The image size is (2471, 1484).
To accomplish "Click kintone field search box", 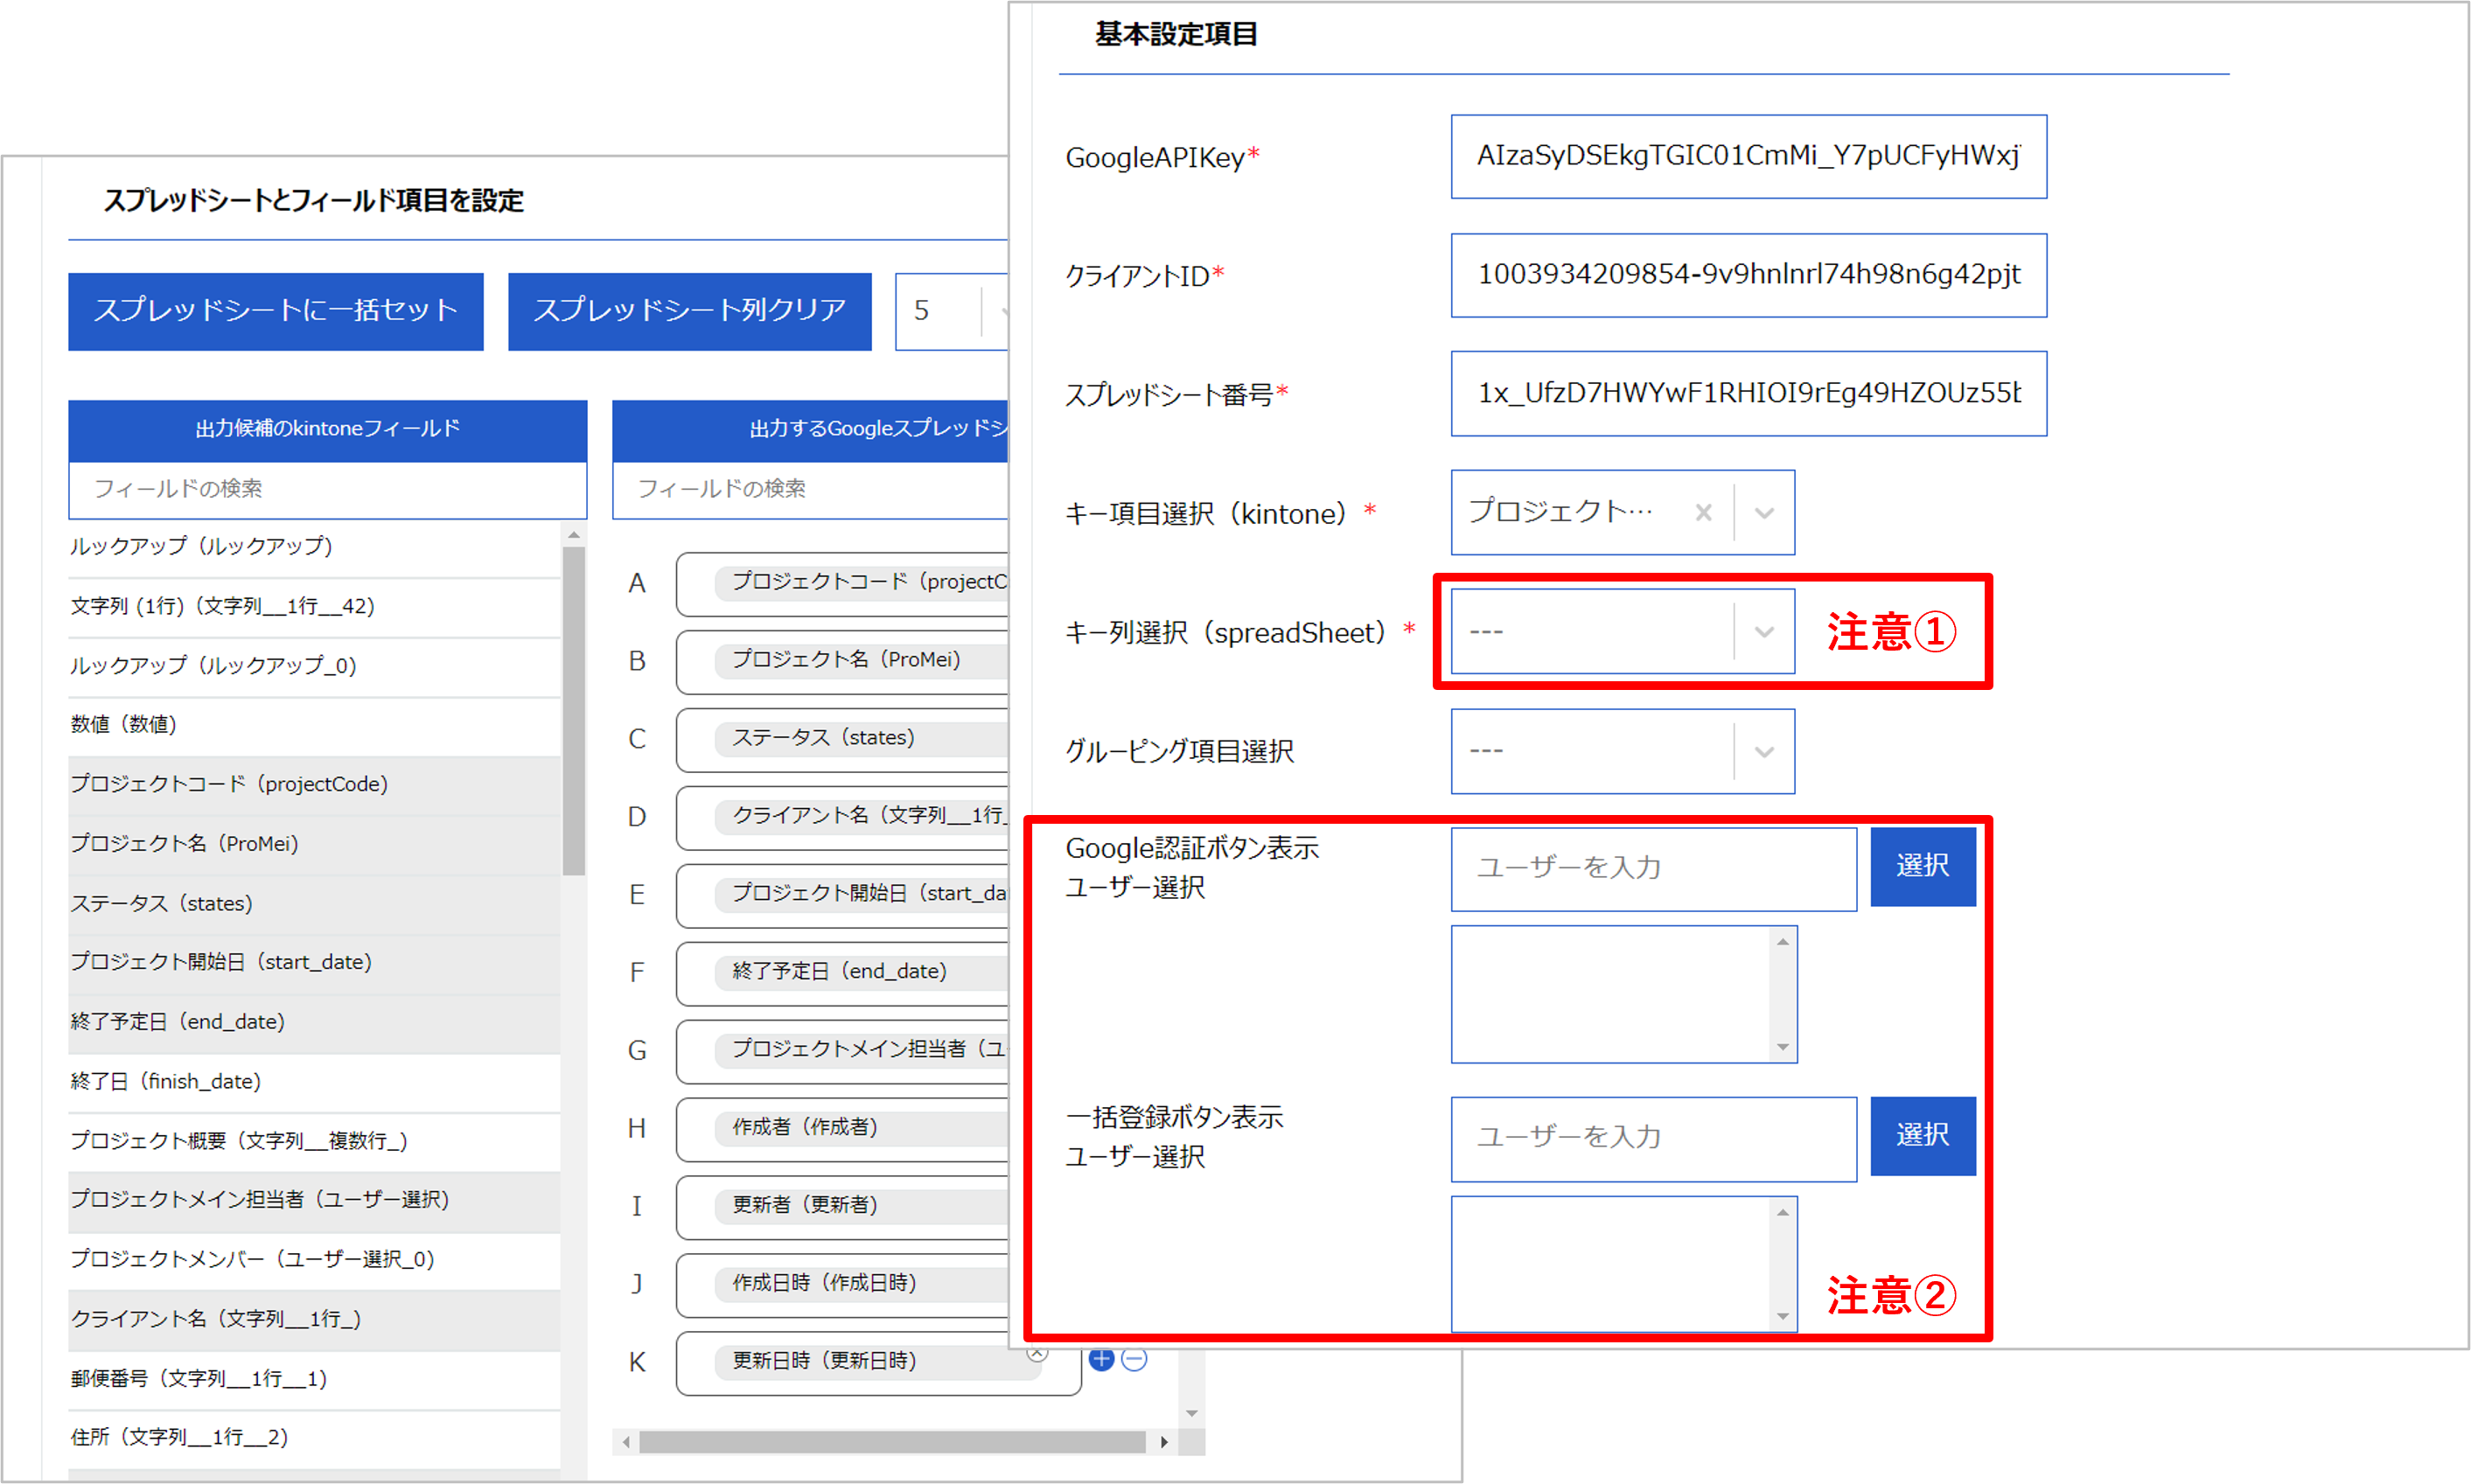I will click(x=327, y=489).
